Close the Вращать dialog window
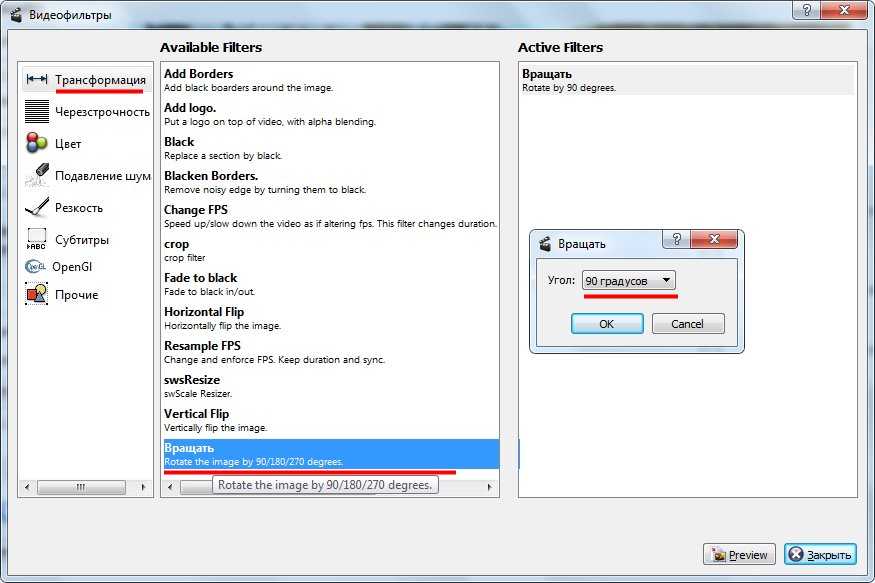The width and height of the screenshot is (875, 583). tap(714, 239)
